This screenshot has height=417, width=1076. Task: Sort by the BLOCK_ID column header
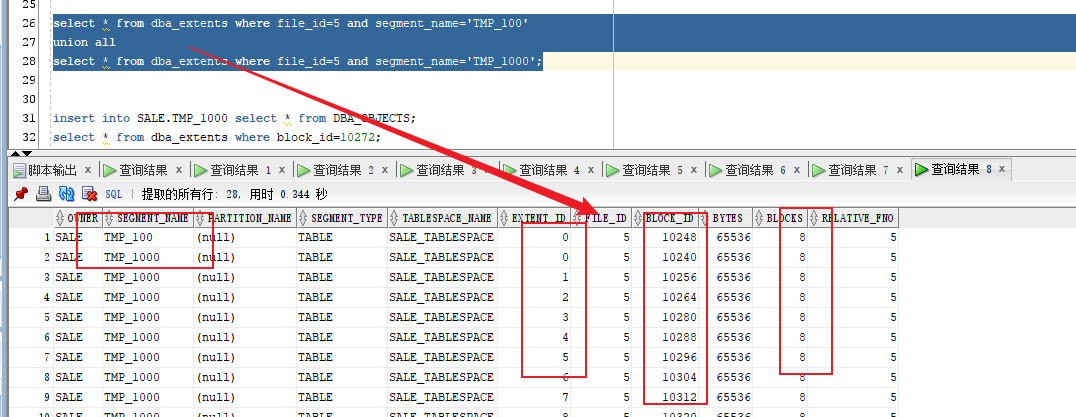click(666, 218)
